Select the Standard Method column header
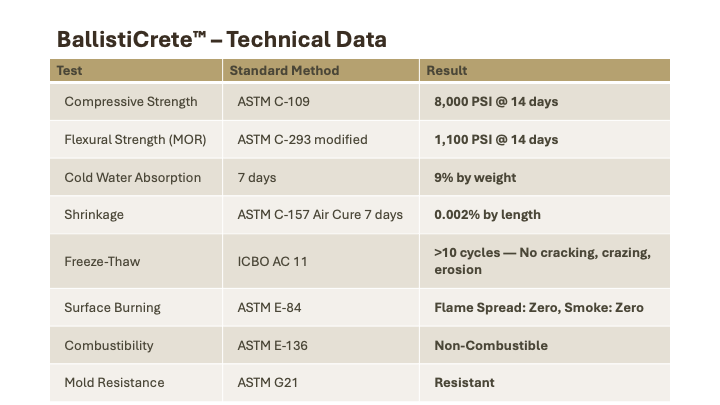This screenshot has width=720, height=405. pyautogui.click(x=321, y=70)
